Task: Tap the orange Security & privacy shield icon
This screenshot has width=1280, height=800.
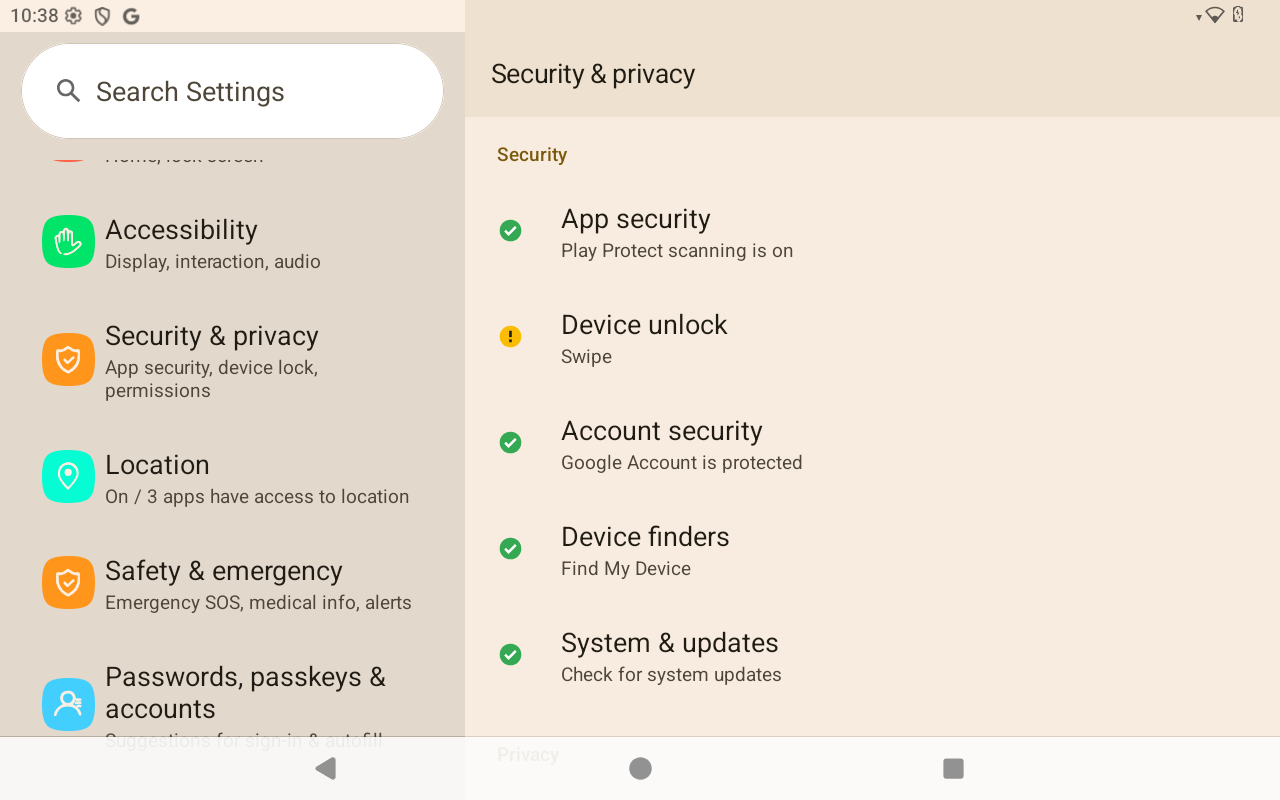Action: click(68, 360)
